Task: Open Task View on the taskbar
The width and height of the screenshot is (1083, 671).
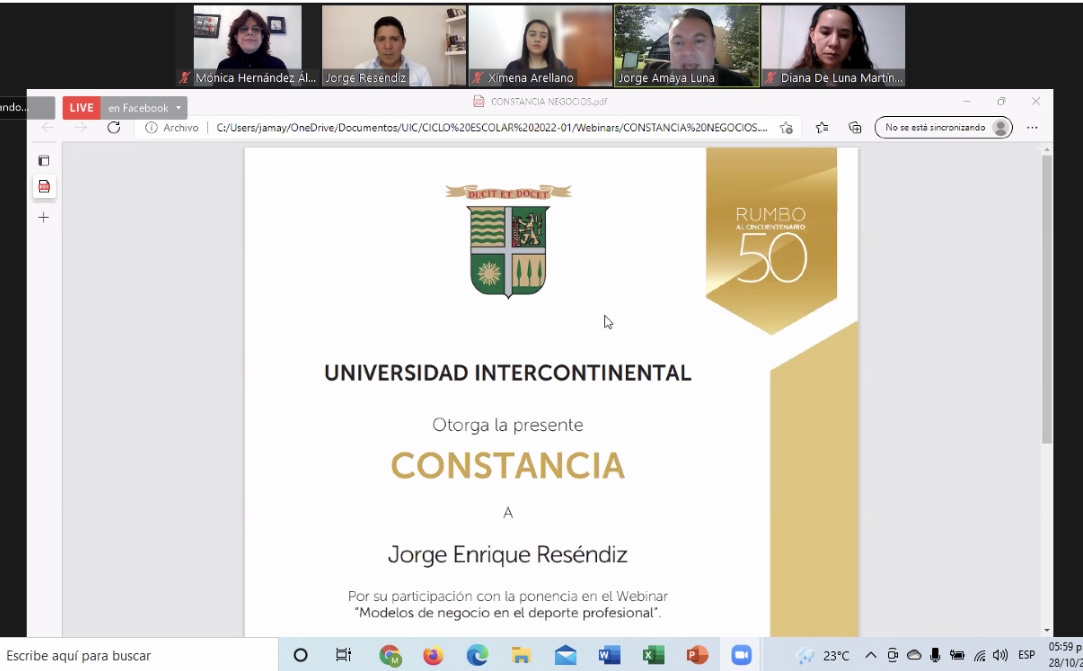Action: click(x=343, y=655)
